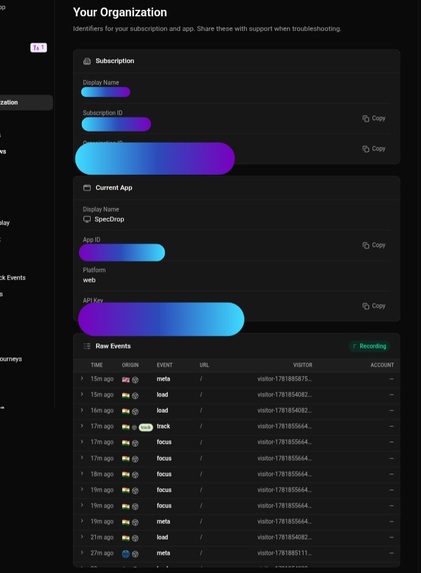This screenshot has height=573, width=421.
Task: Click the Subscription section title
Action: click(x=115, y=61)
